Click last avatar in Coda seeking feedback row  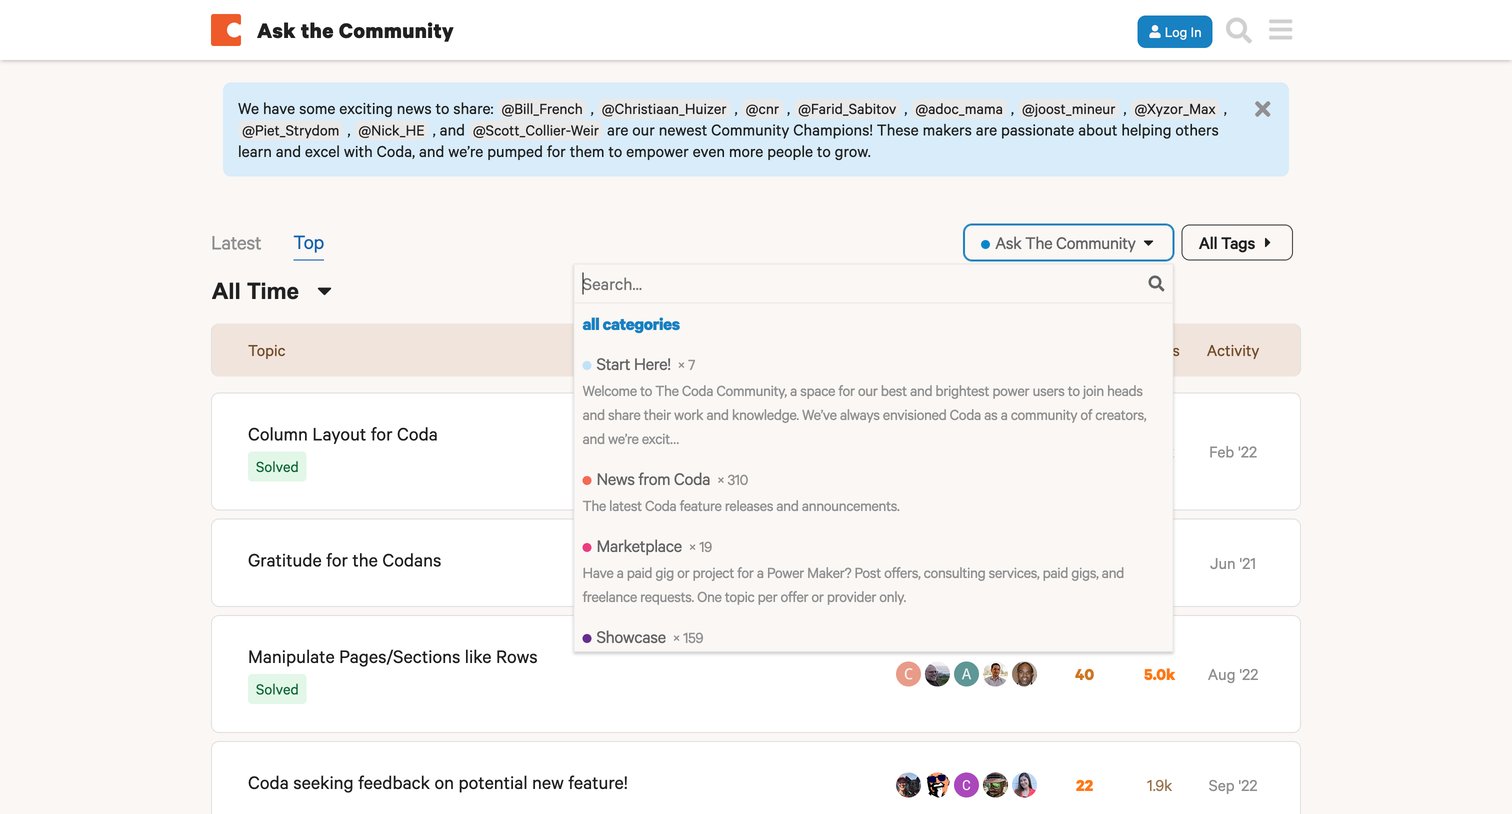[1024, 785]
